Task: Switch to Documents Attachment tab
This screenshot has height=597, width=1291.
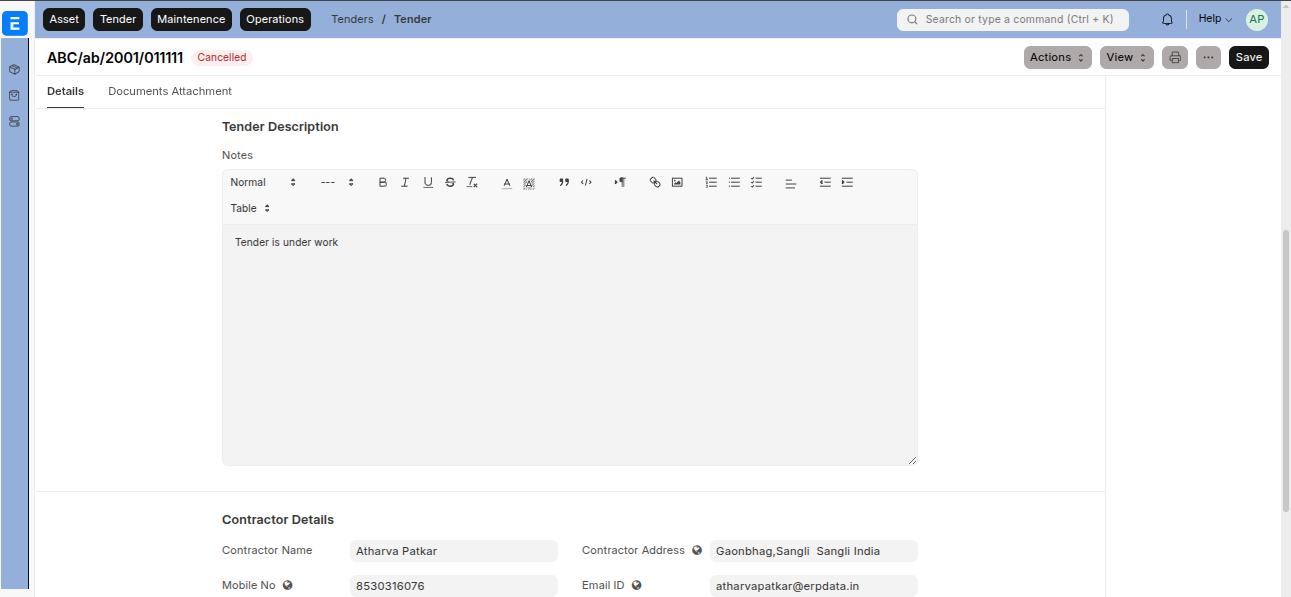Action: (170, 92)
